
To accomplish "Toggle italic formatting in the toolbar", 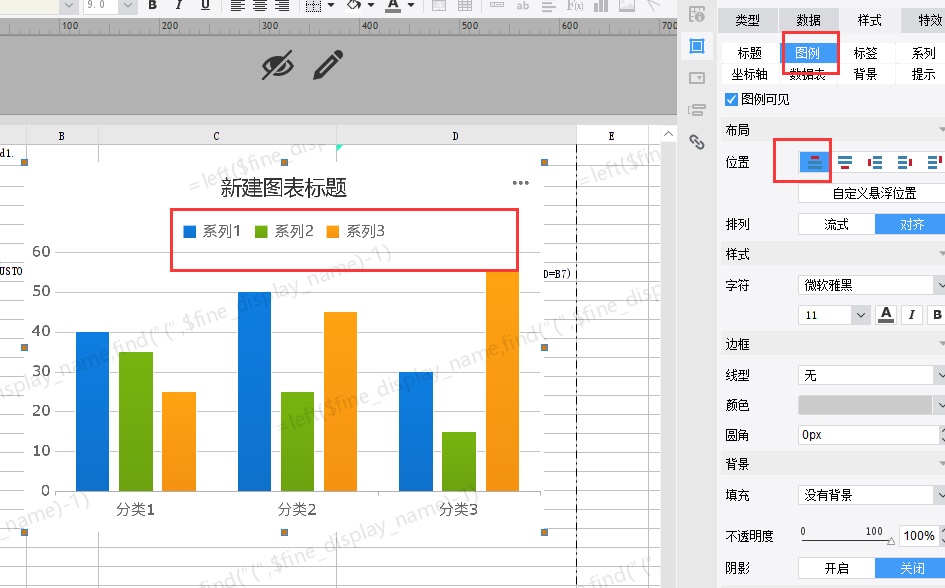I will 179,5.
